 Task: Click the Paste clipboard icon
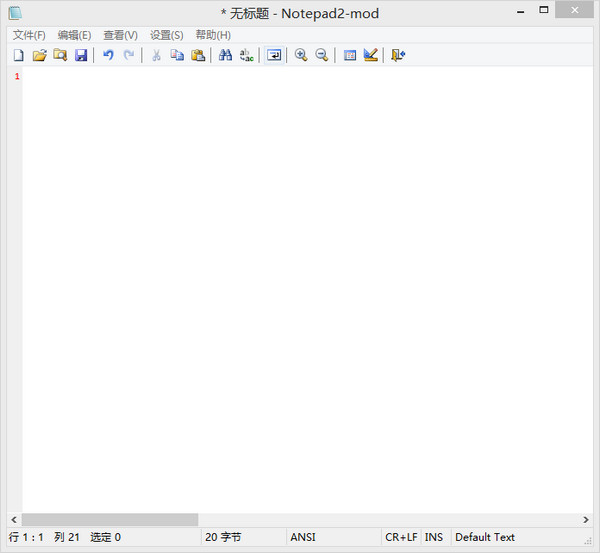click(x=198, y=55)
